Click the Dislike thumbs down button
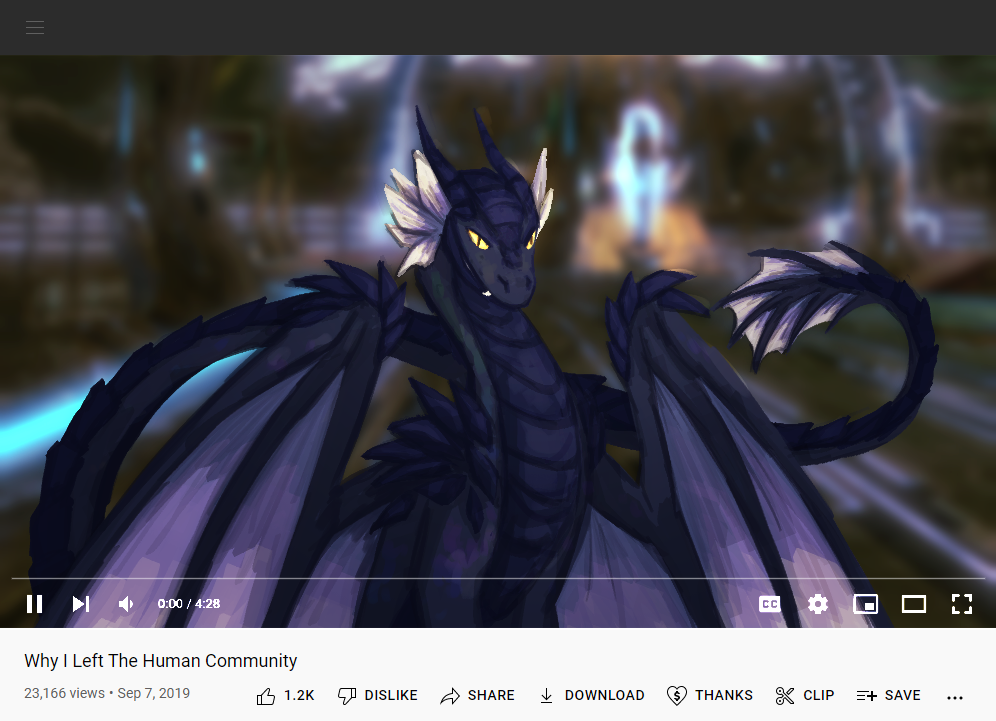This screenshot has height=721, width=996. pyautogui.click(x=377, y=695)
